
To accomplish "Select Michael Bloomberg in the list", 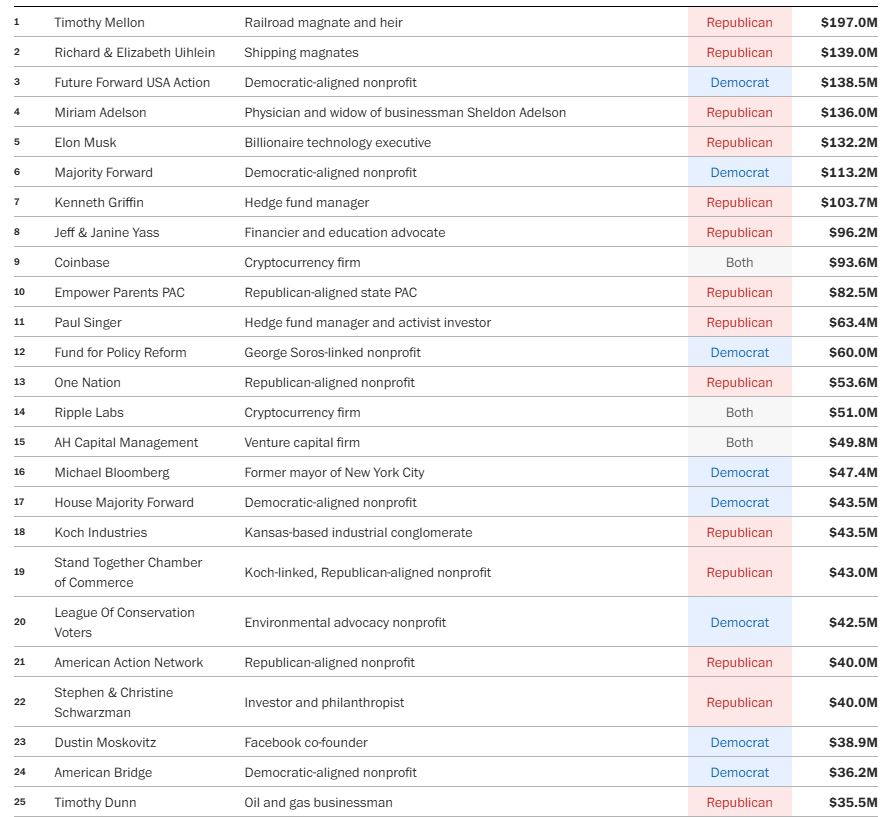I will (x=112, y=472).
